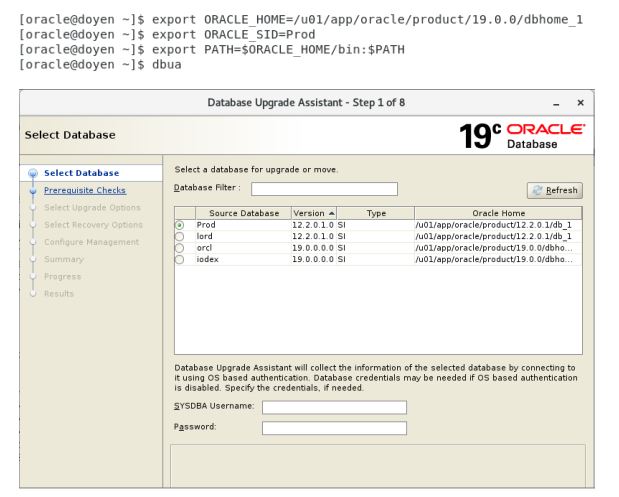Image resolution: width=619 pixels, height=497 pixels.
Task: Open the Prerequisite Checks step link
Action: [x=85, y=190]
